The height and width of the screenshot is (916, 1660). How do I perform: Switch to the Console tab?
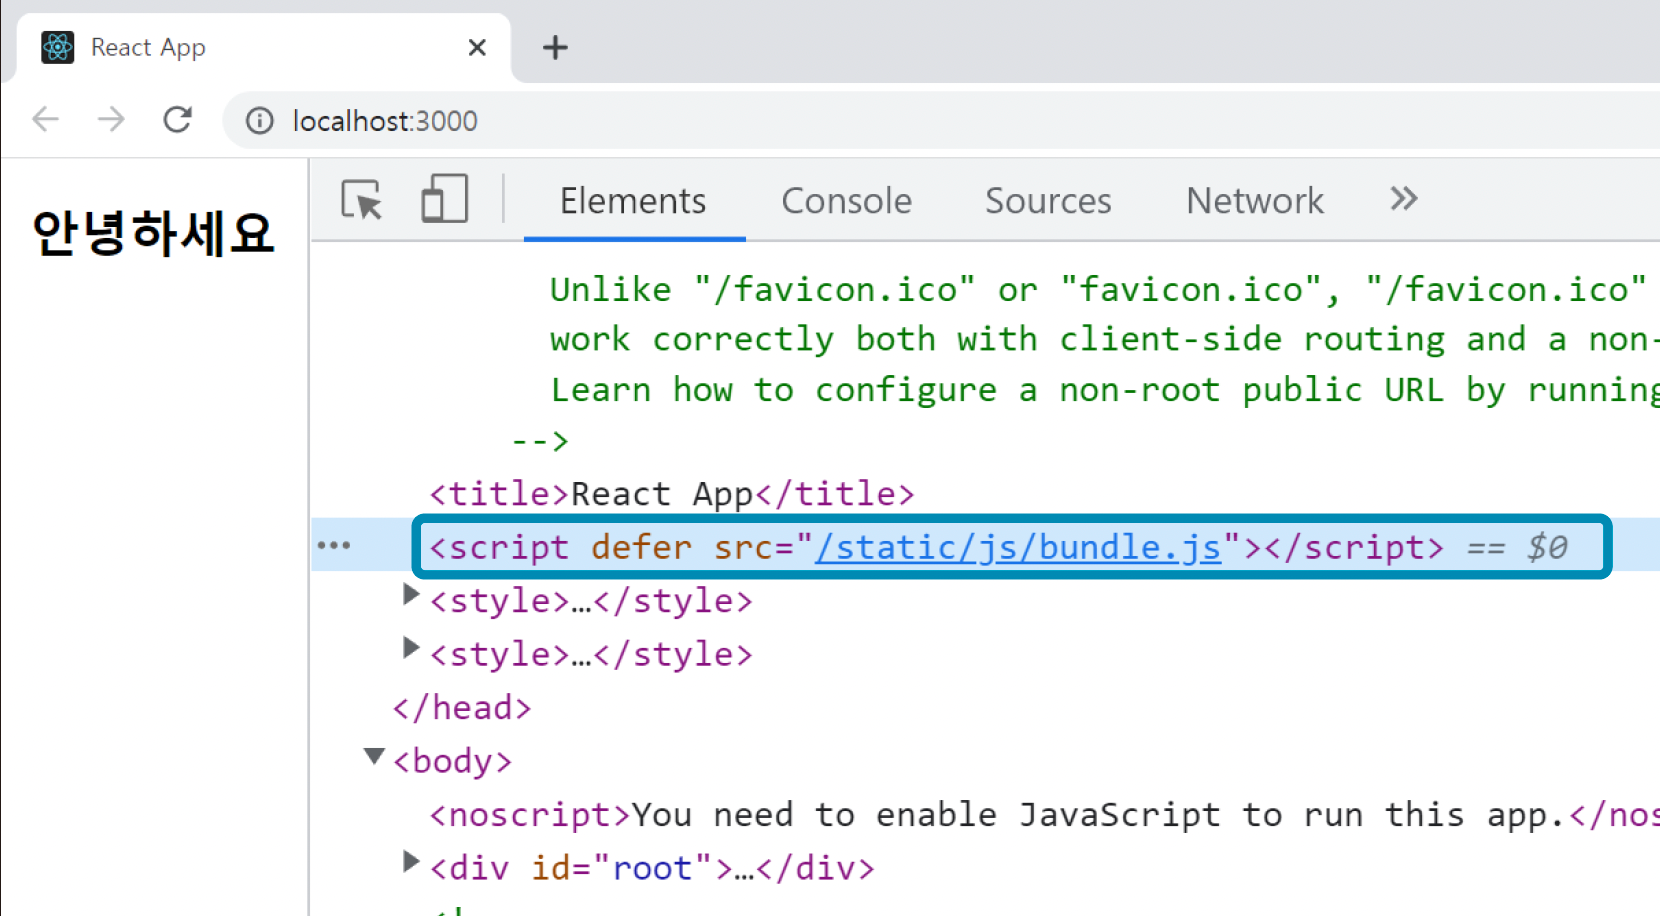[846, 201]
